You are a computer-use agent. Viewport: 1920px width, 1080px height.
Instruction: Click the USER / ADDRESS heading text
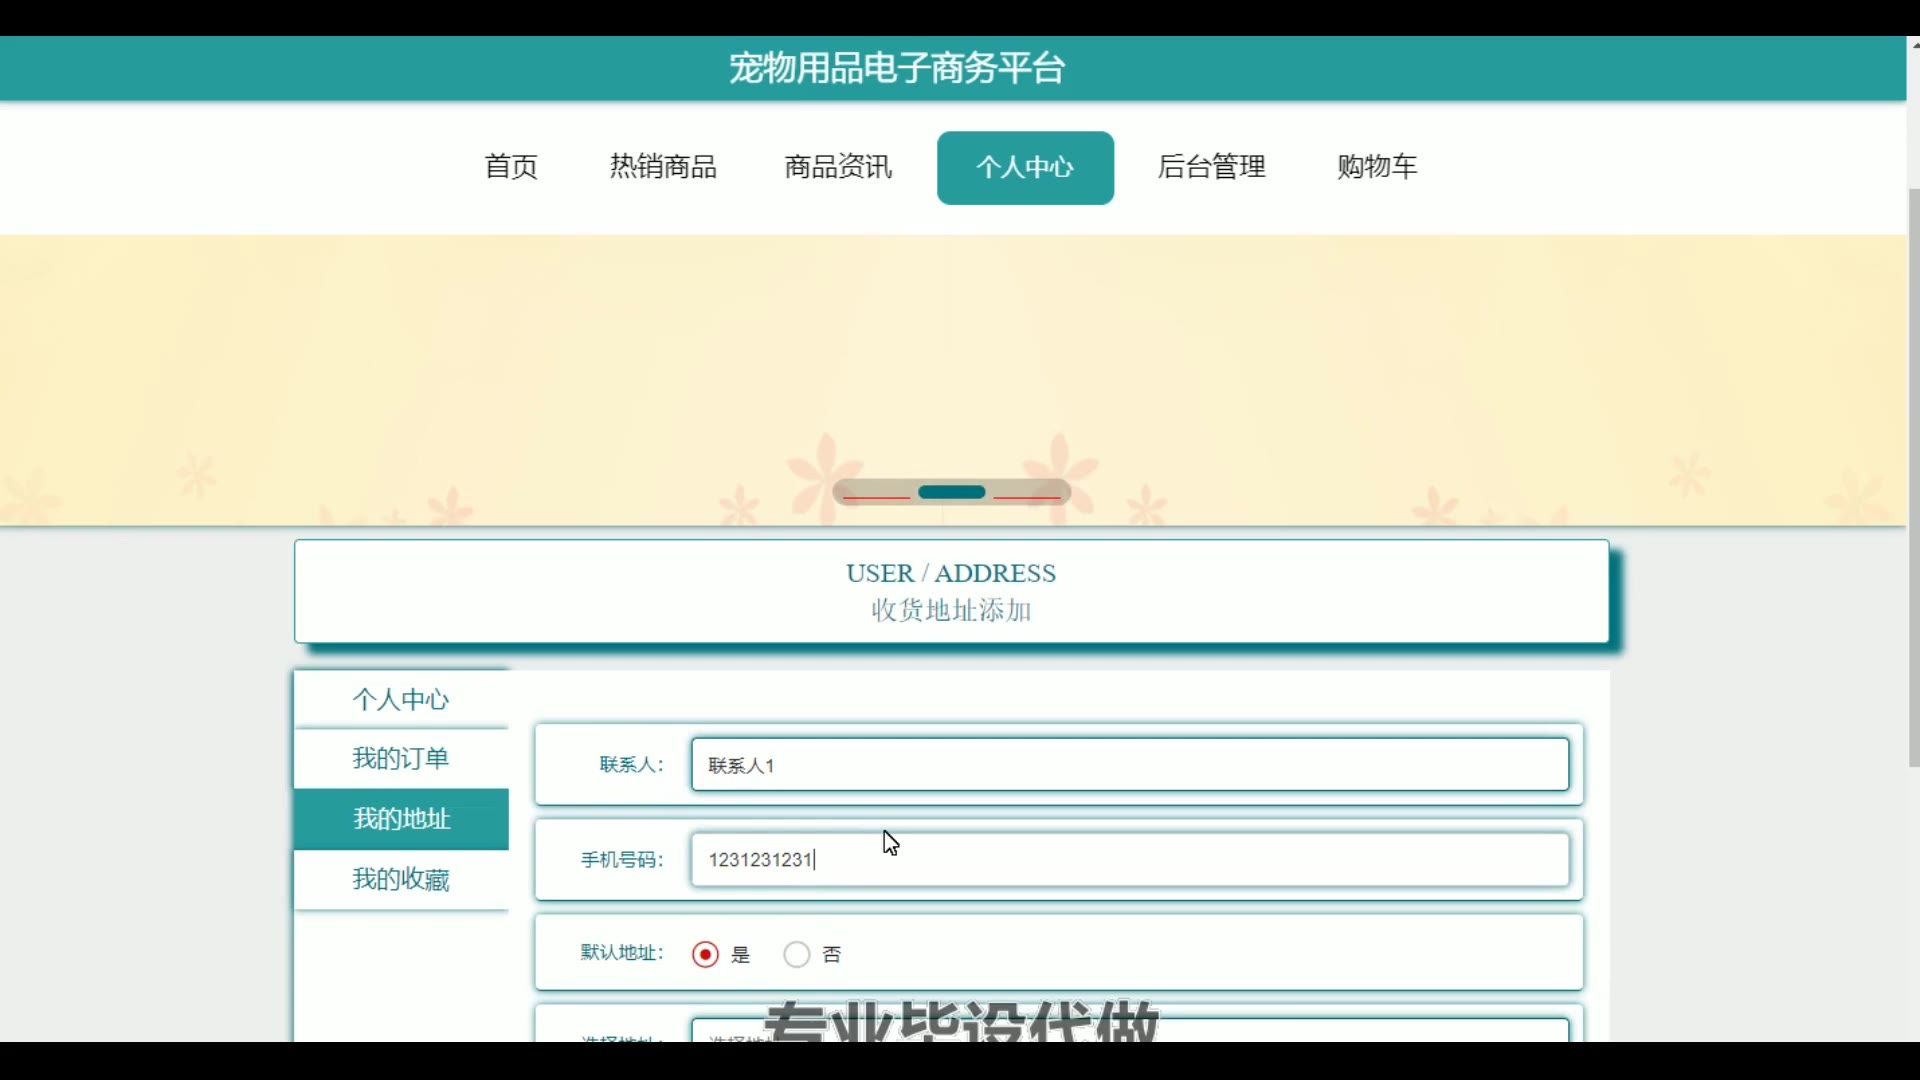[951, 573]
